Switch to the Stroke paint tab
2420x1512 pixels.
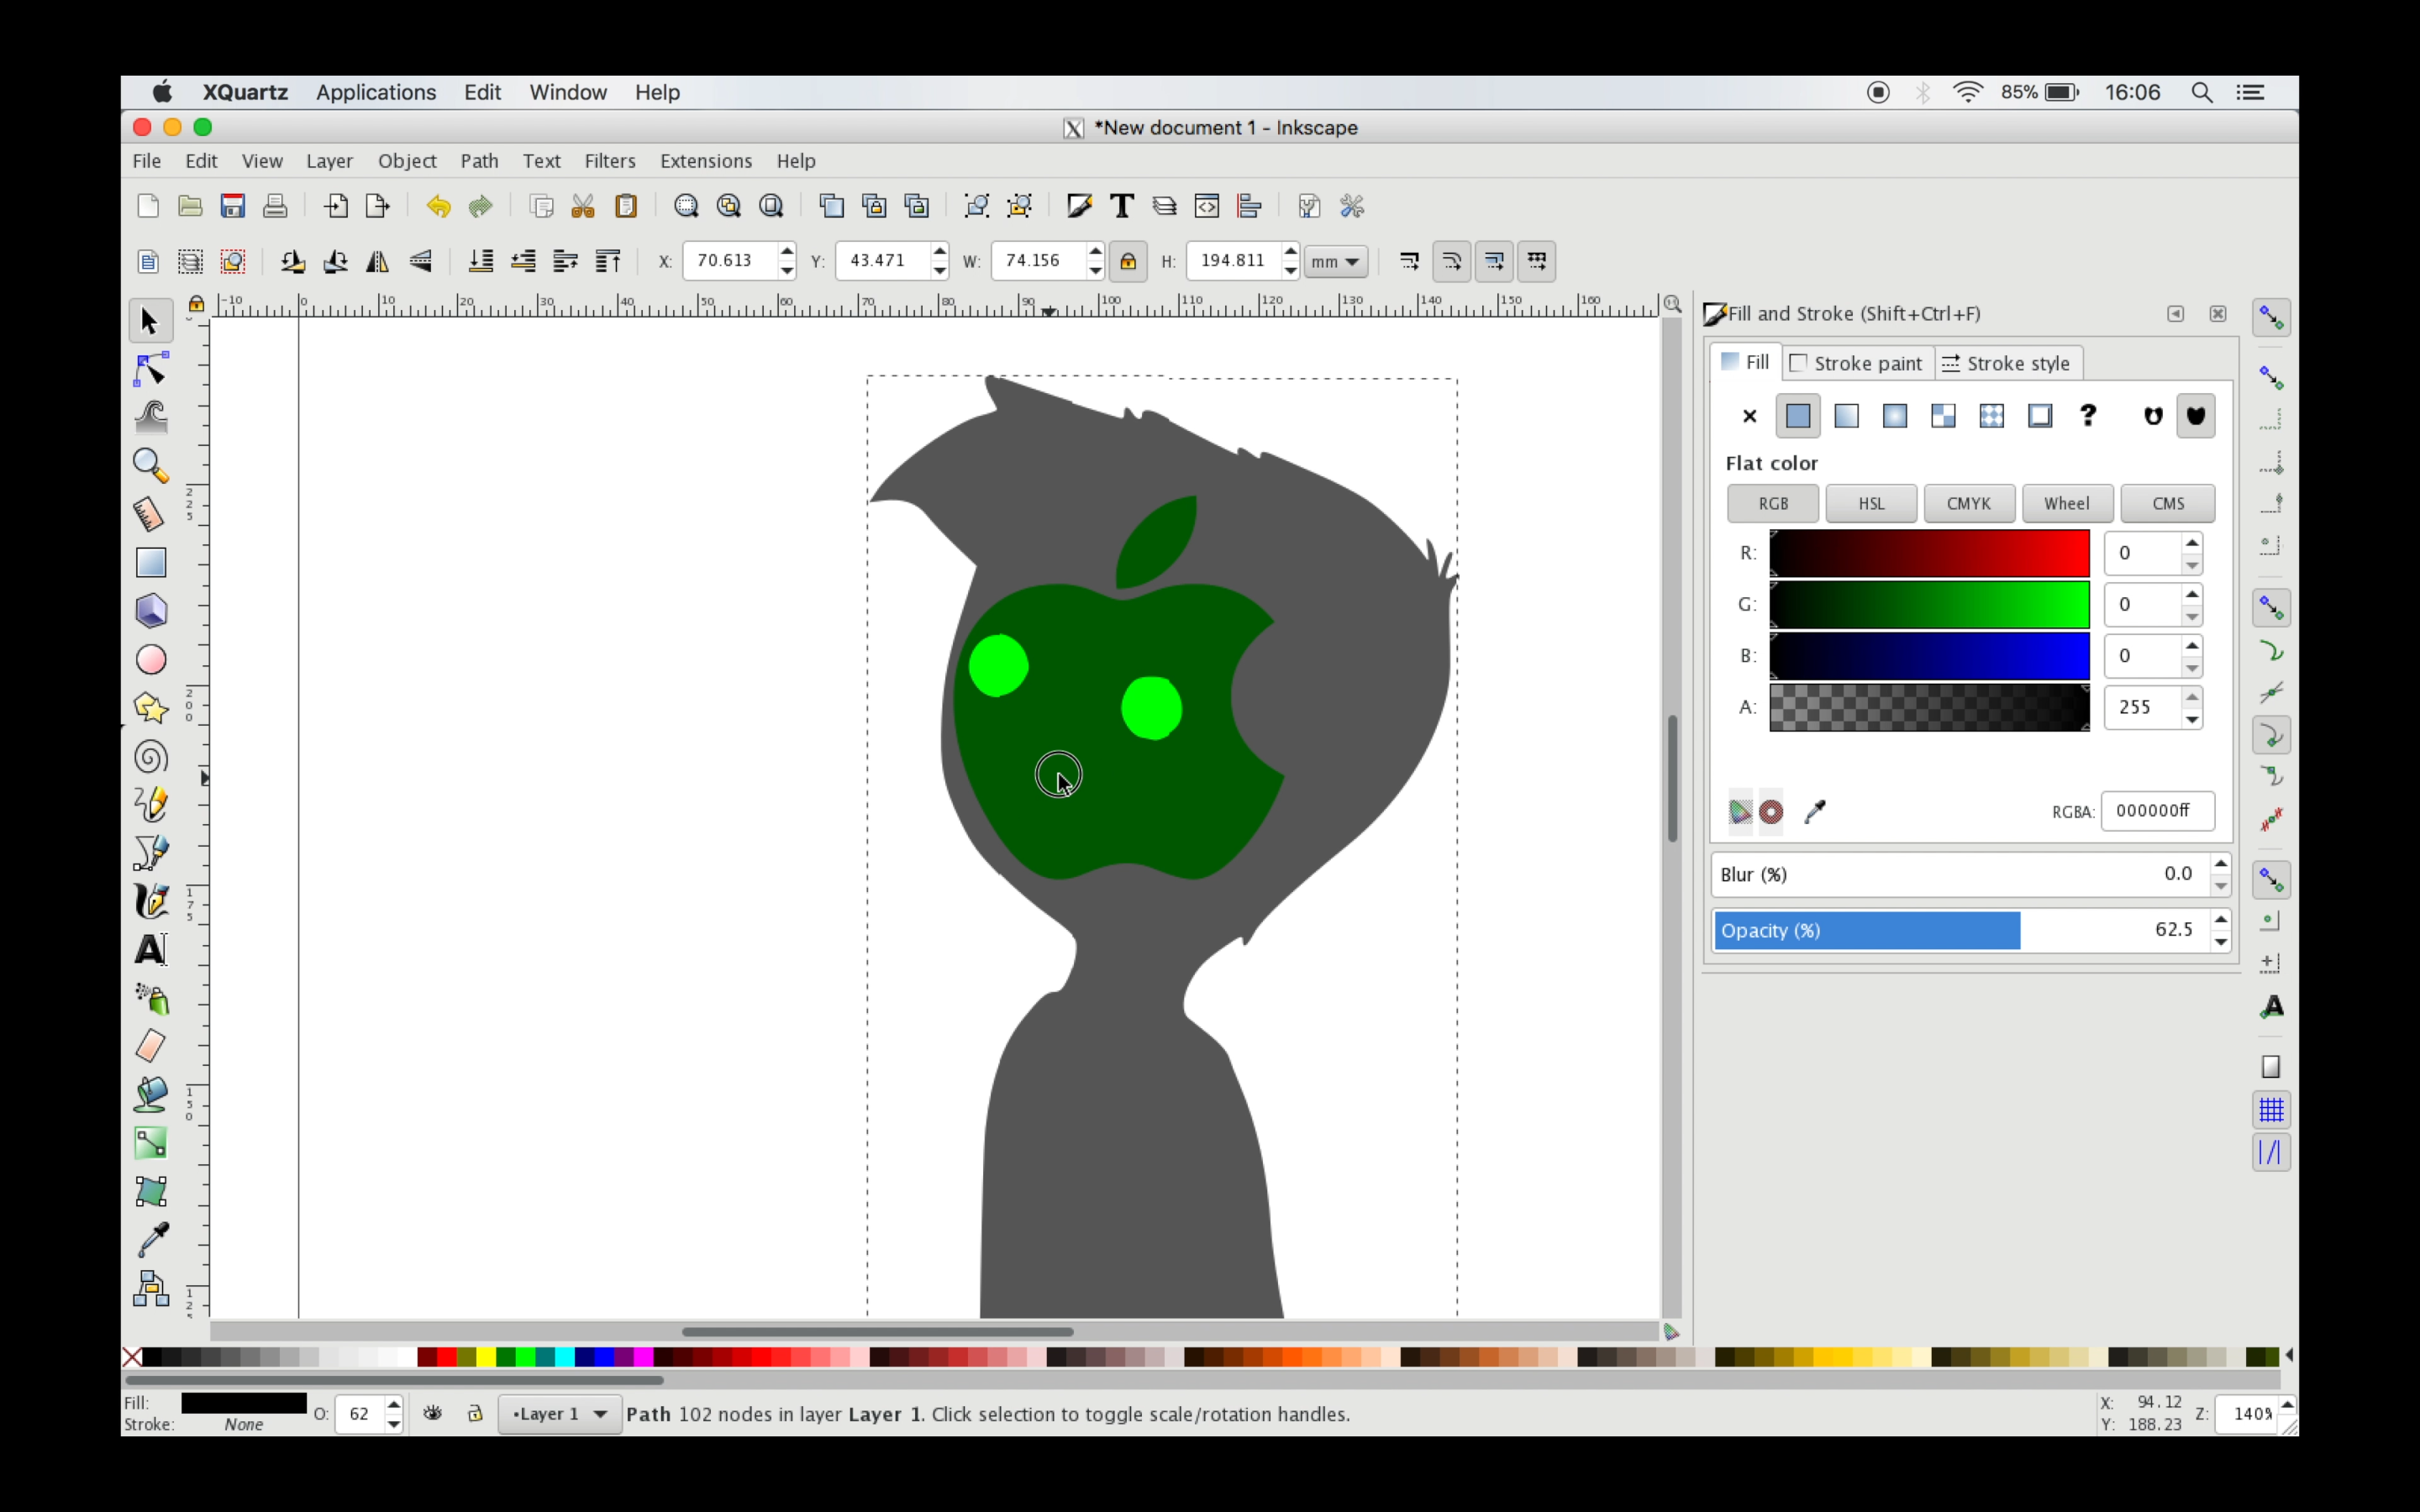click(1857, 363)
